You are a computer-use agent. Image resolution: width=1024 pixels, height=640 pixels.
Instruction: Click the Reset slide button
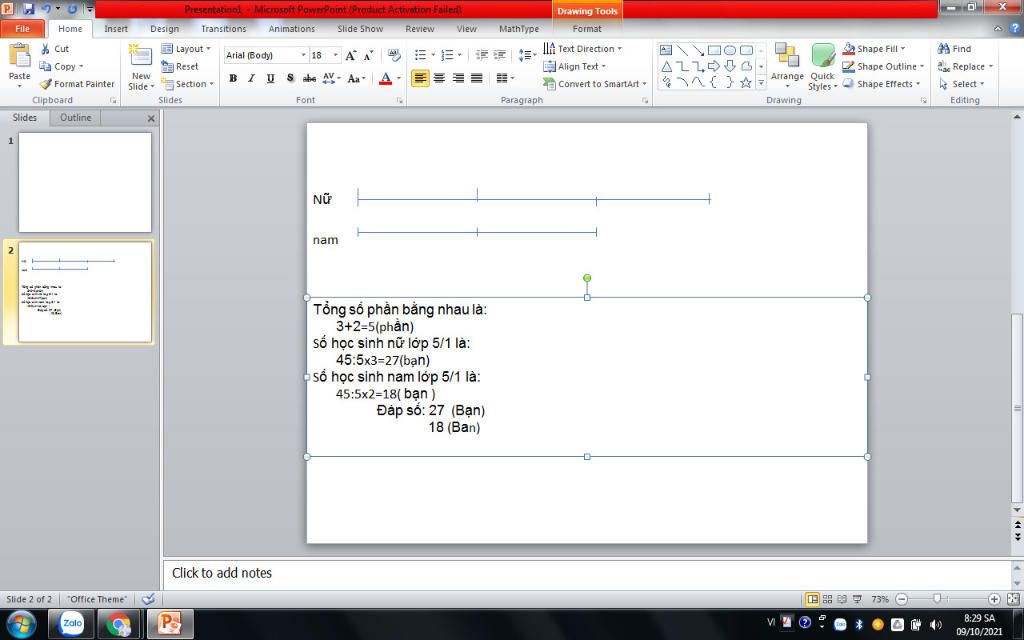(x=180, y=67)
